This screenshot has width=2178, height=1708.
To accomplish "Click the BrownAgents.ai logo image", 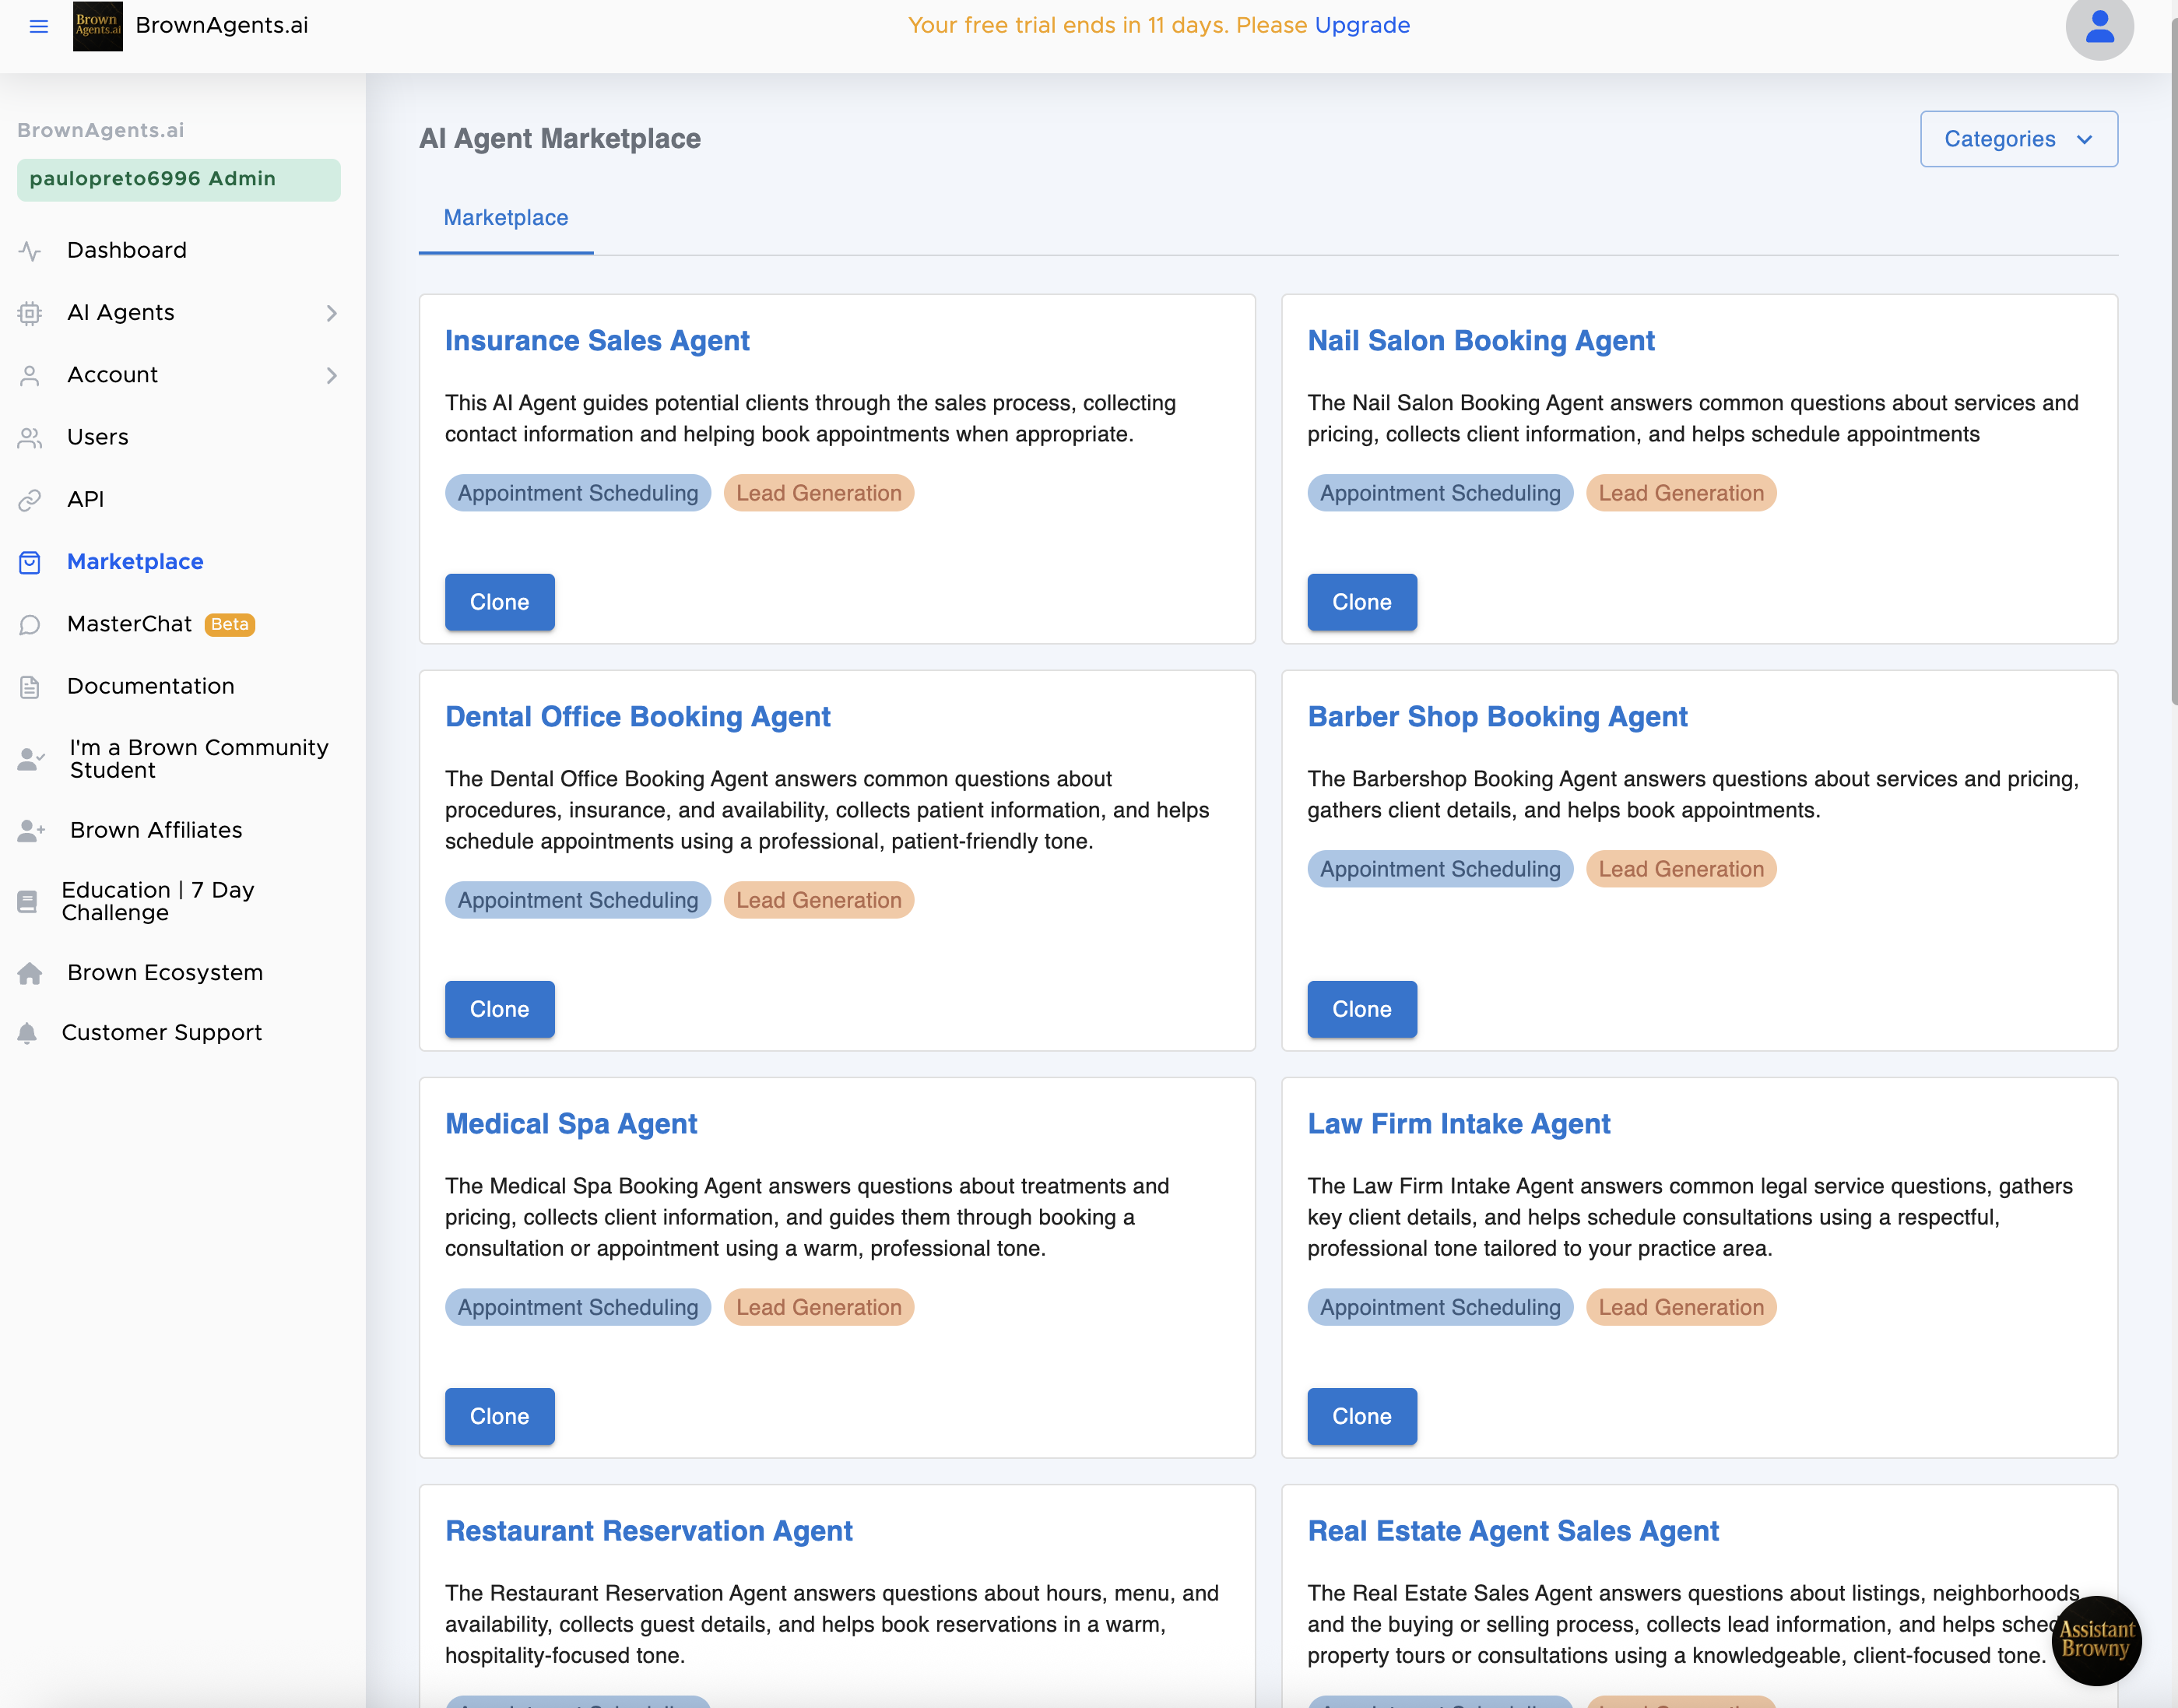I will (98, 26).
